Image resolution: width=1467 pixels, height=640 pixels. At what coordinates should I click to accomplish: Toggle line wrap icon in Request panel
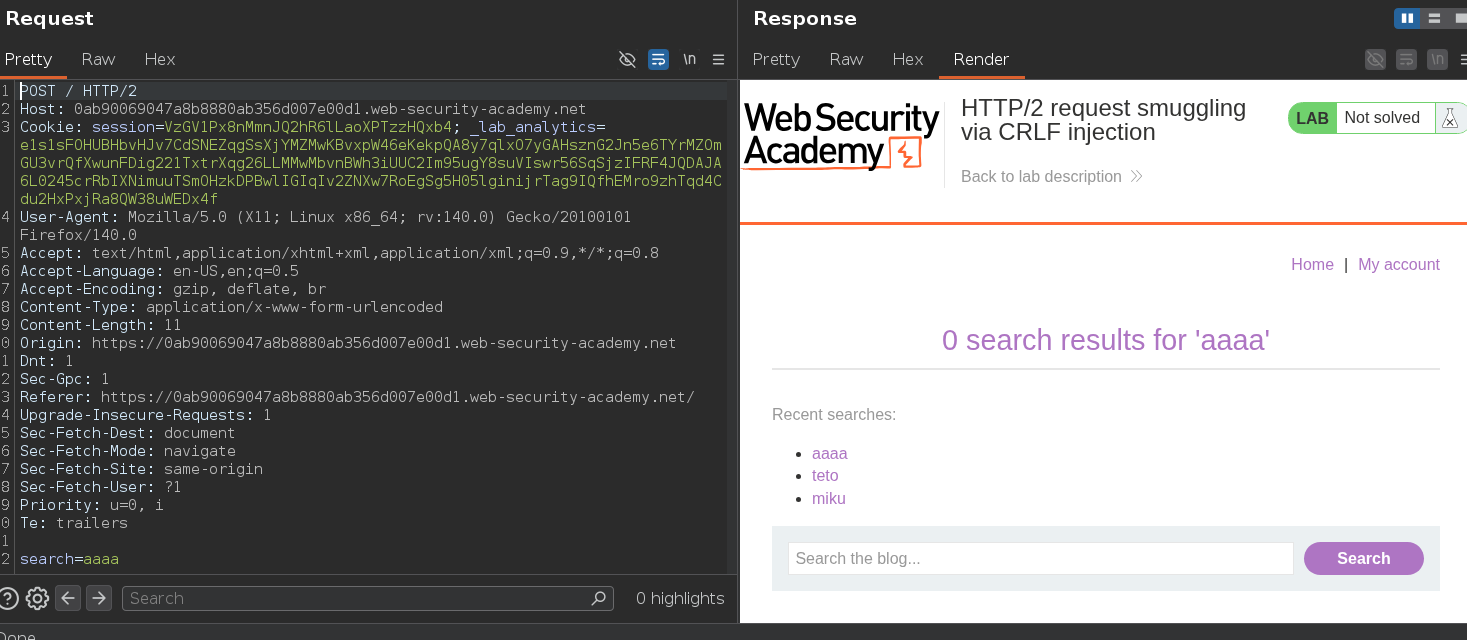658,59
